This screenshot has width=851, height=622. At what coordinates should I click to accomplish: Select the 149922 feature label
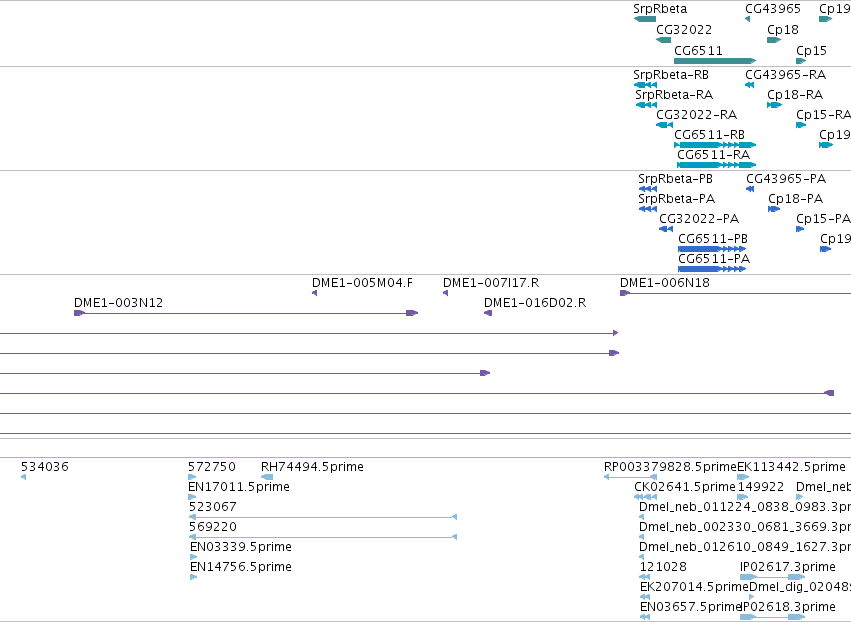[x=761, y=487]
